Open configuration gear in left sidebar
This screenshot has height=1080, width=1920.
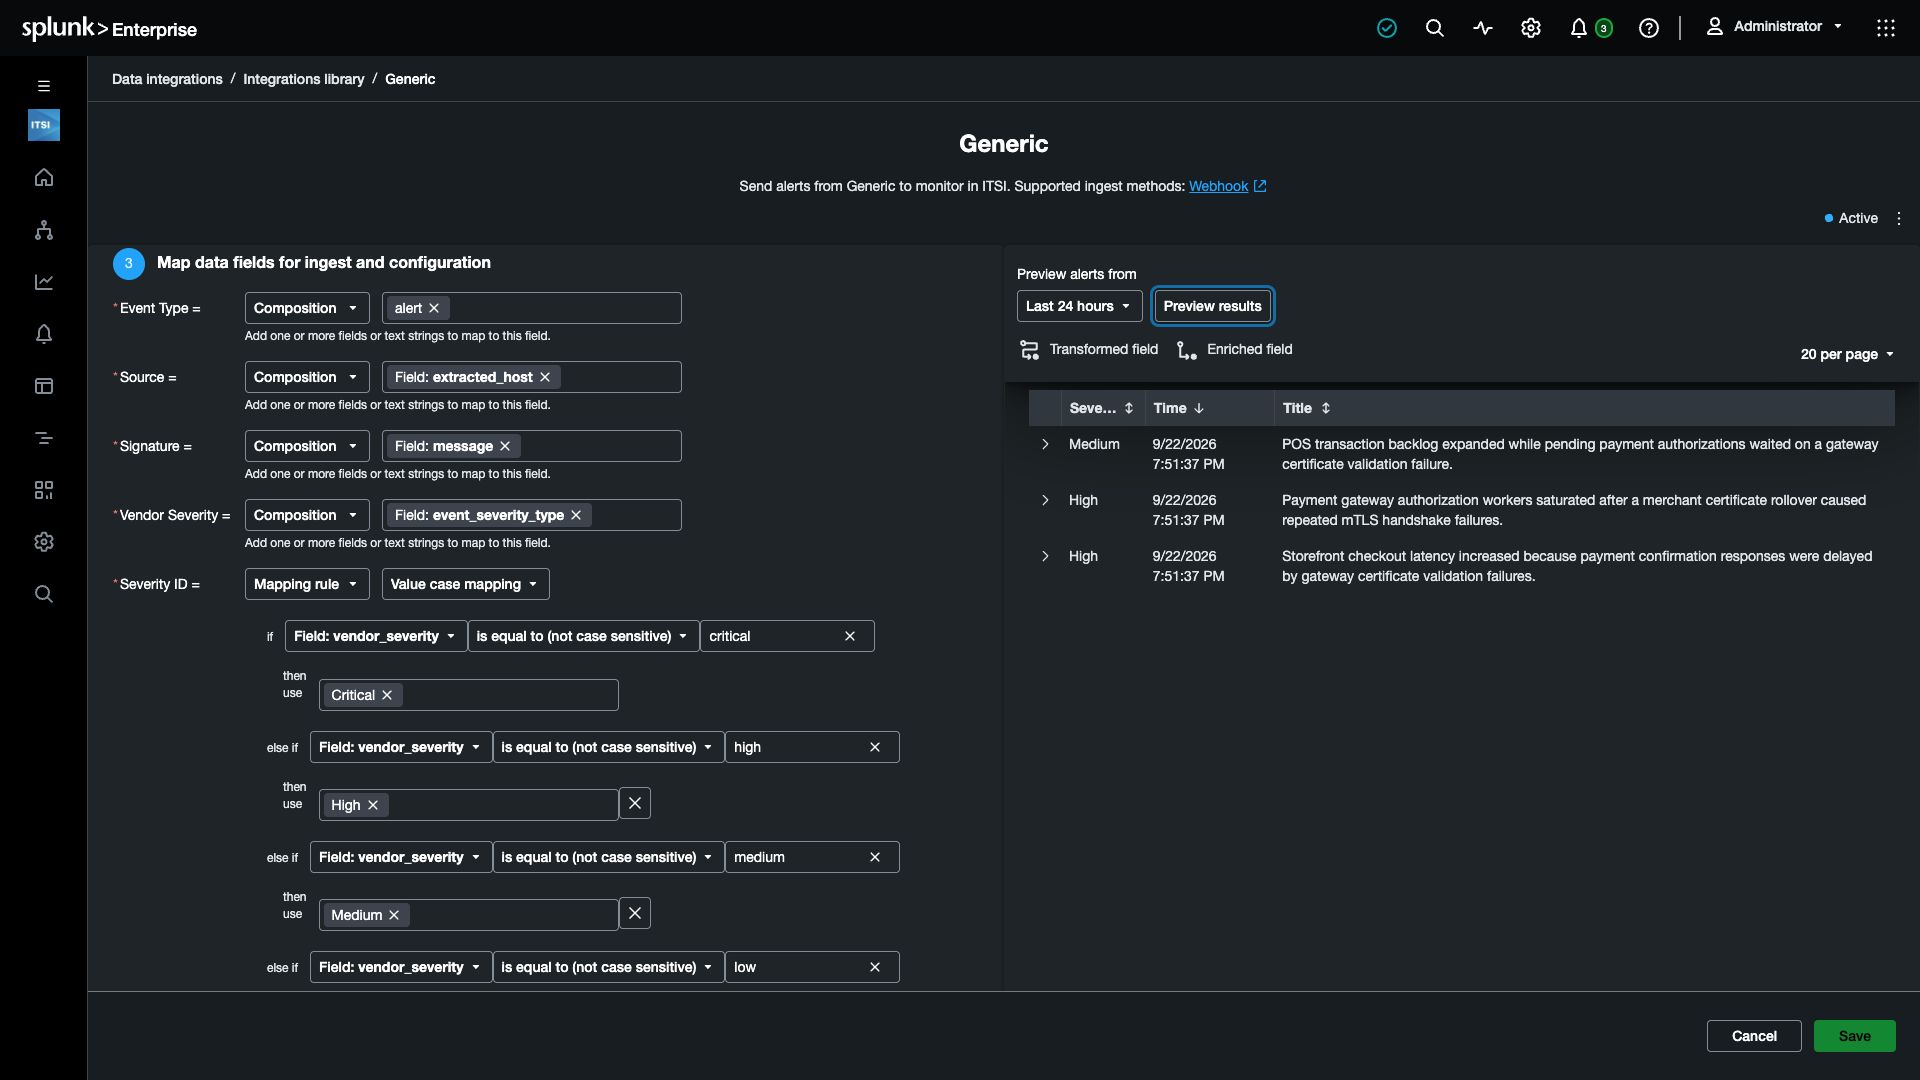click(x=43, y=542)
